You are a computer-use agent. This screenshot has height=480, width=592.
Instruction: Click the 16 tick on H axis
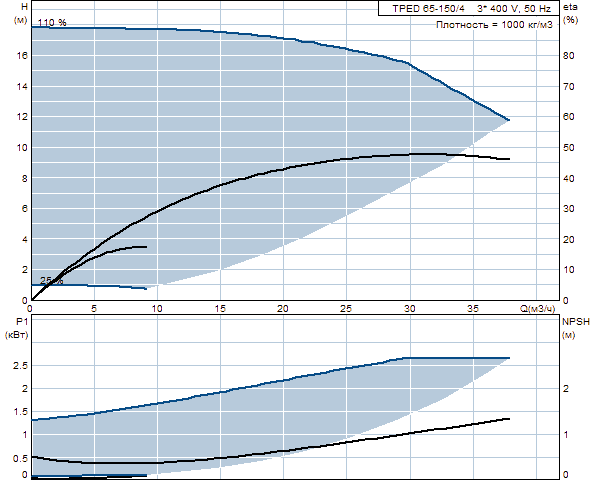pyautogui.click(x=22, y=56)
